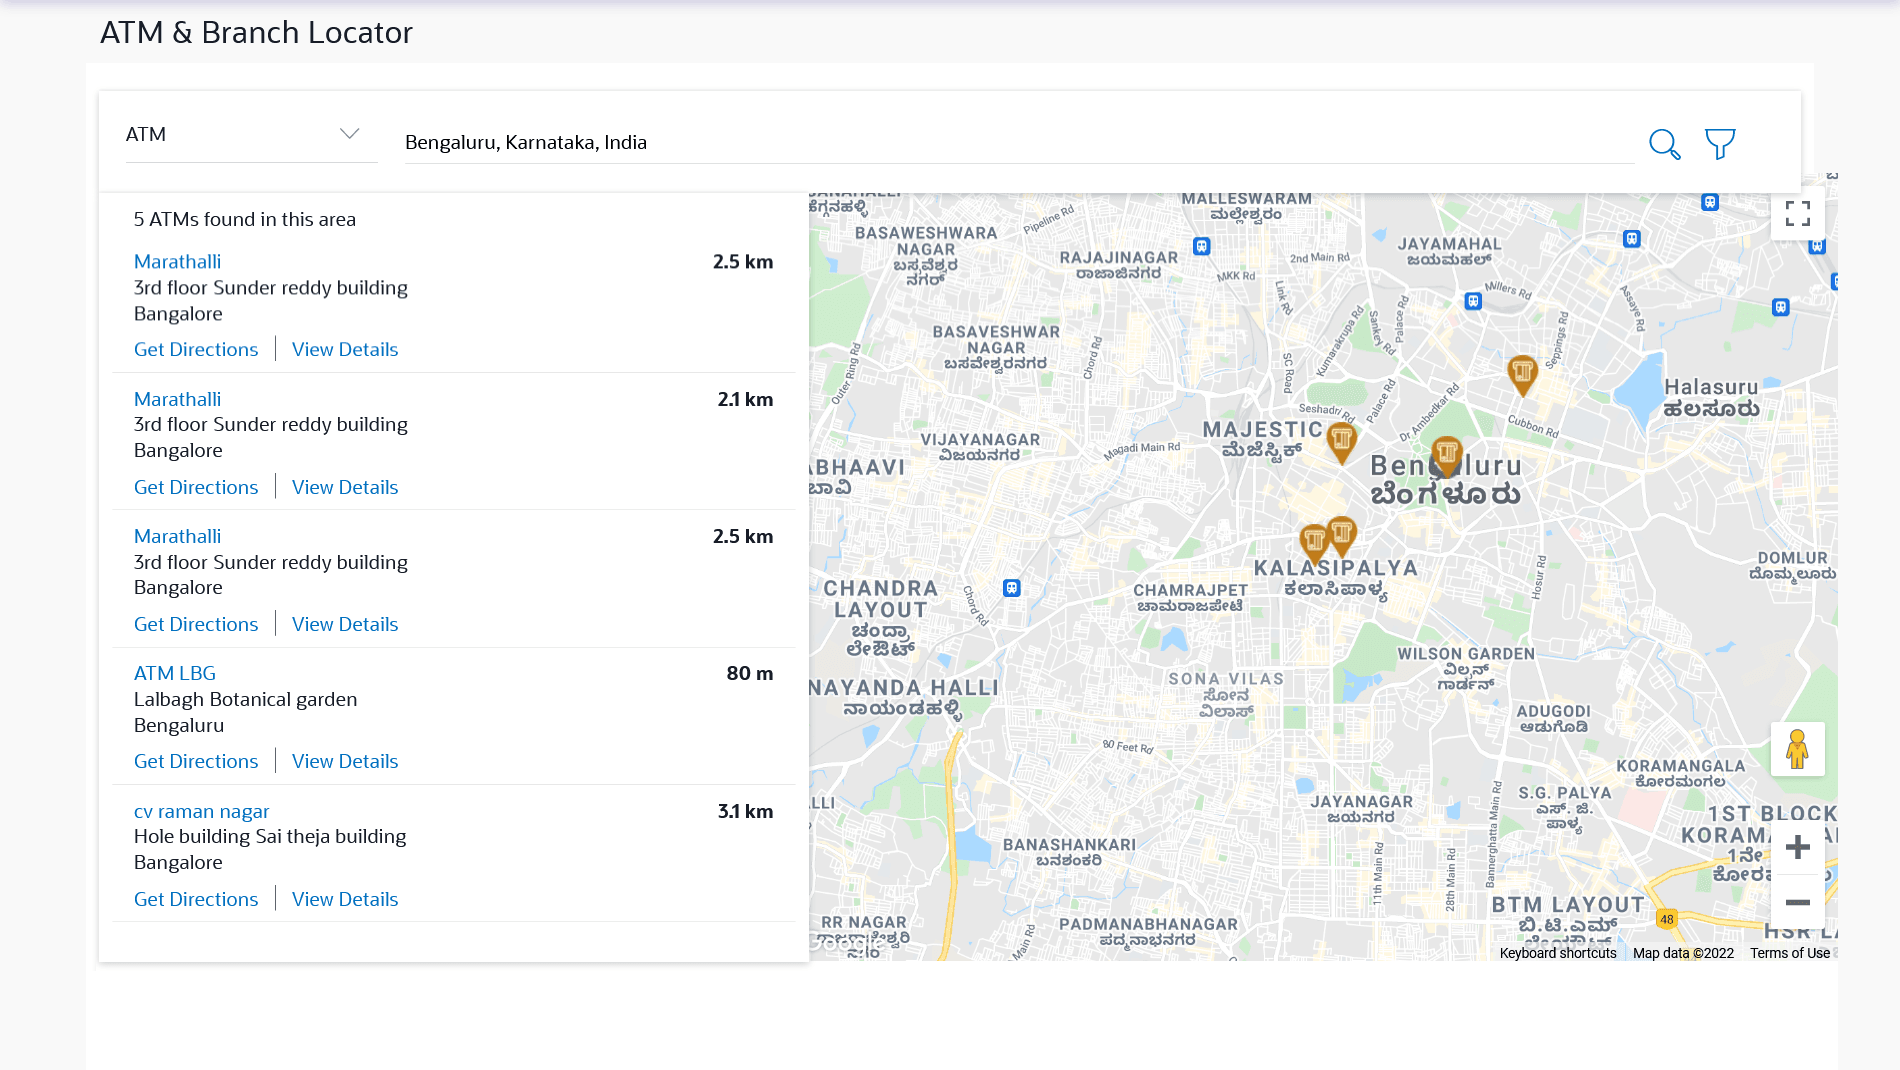Select the ATM marker near Cubbon Rd
Image resolution: width=1900 pixels, height=1070 pixels.
pos(1522,374)
